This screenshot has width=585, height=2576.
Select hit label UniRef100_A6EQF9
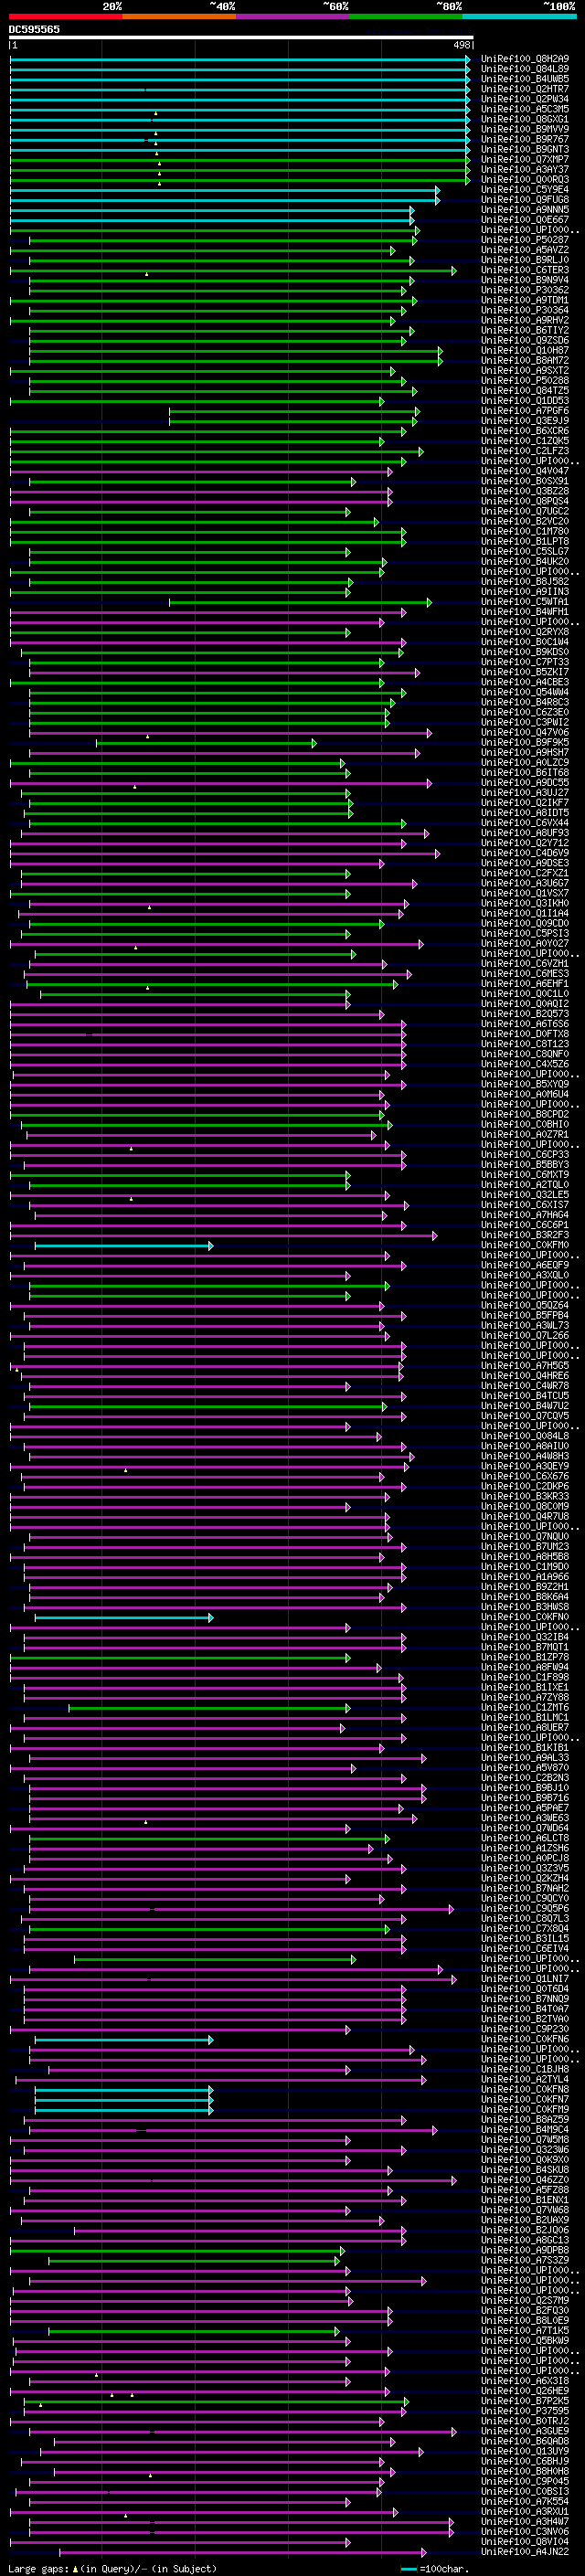pos(525,1266)
